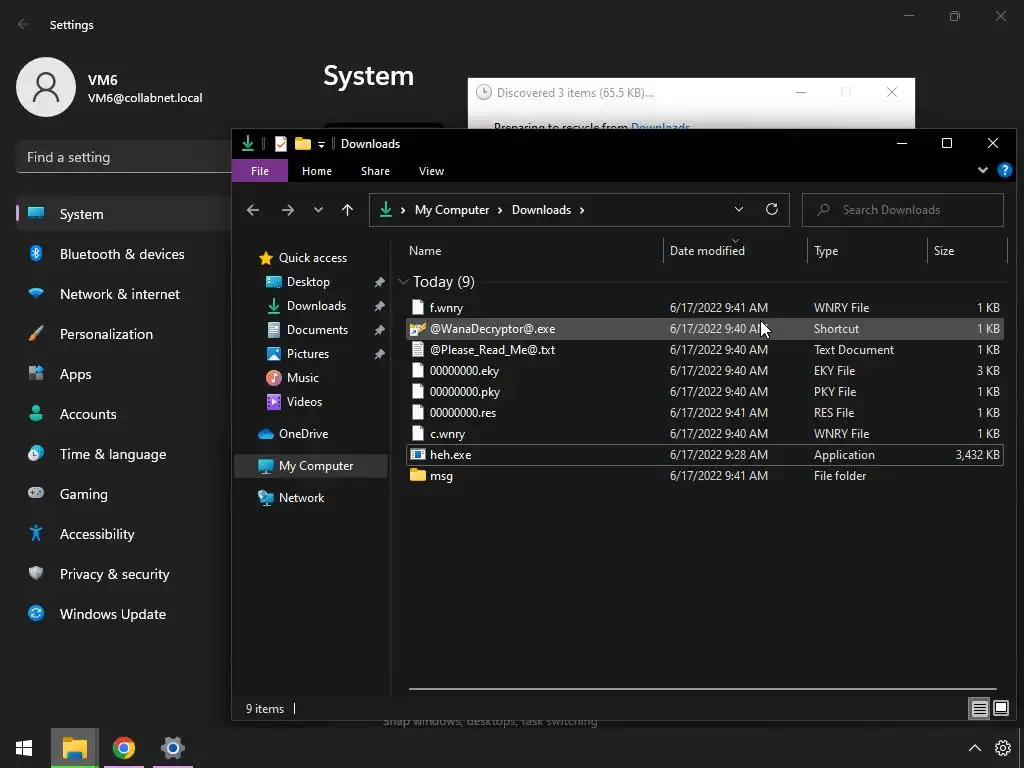The image size is (1024, 768).
Task: Go up one folder level arrow
Action: (347, 210)
